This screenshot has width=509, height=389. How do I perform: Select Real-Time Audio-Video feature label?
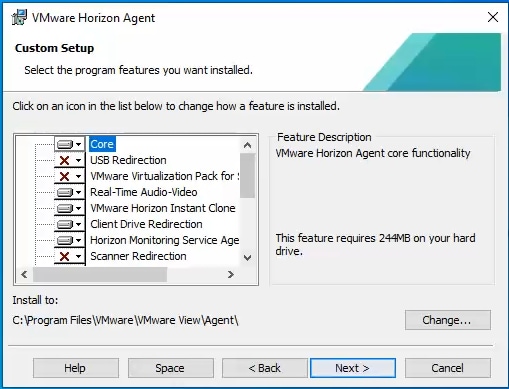(x=144, y=192)
